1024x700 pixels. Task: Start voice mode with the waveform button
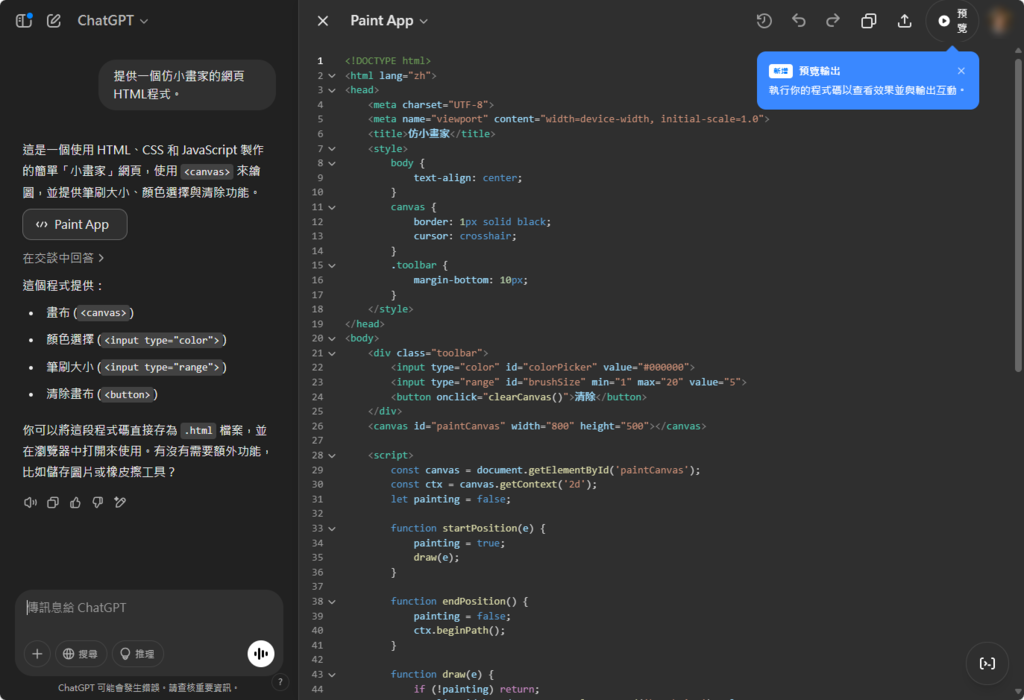[x=261, y=654]
